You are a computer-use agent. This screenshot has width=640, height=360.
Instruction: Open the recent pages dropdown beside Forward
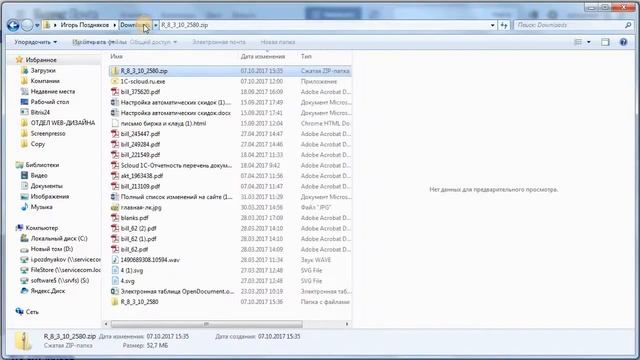[37, 25]
